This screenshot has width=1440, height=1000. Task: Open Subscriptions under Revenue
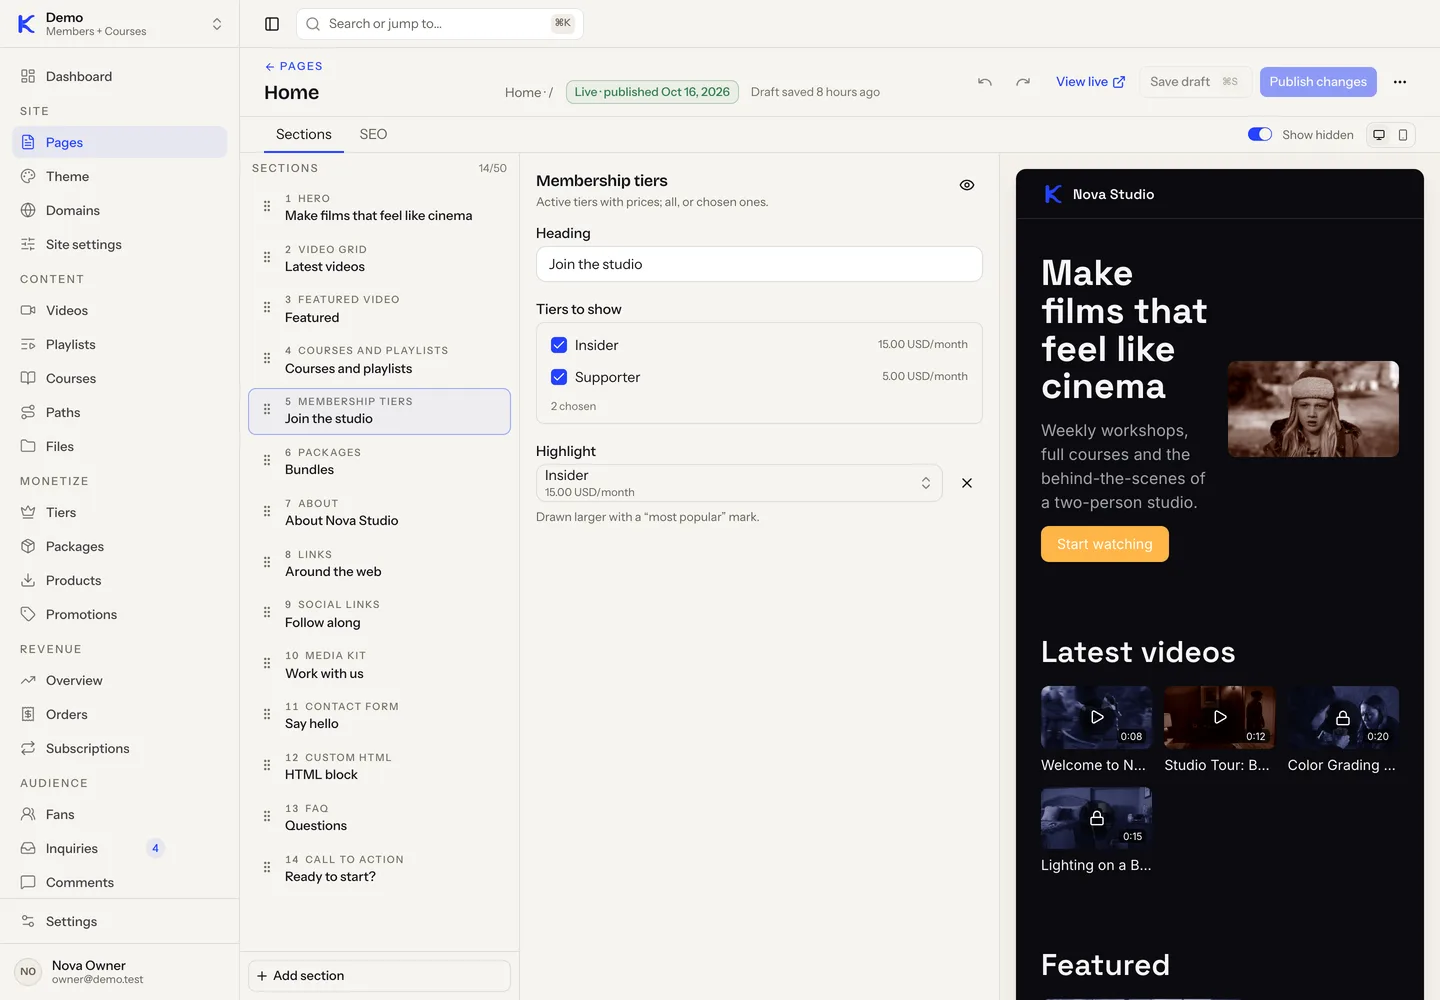click(x=120, y=748)
